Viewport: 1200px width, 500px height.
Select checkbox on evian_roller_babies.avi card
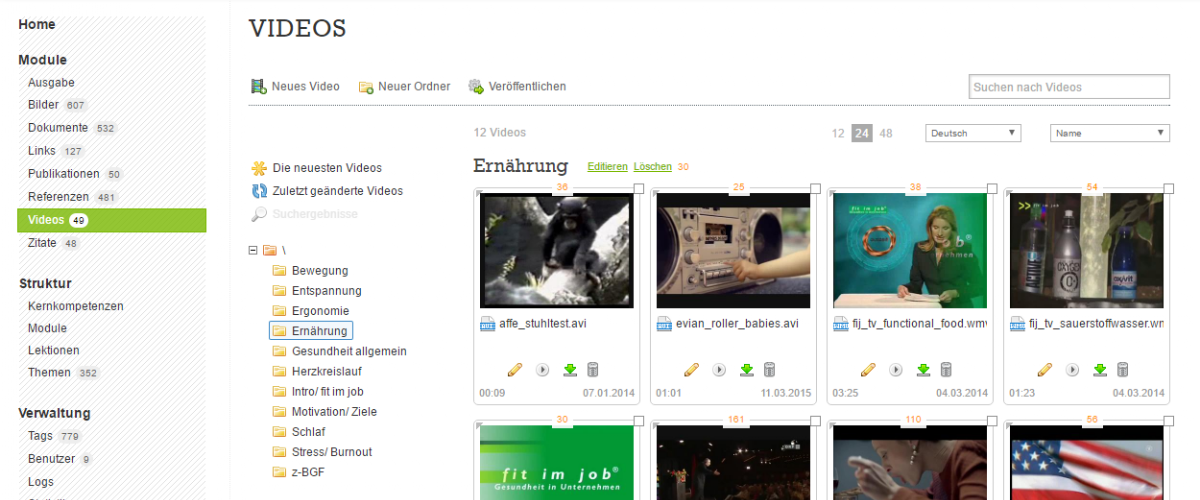coord(816,188)
